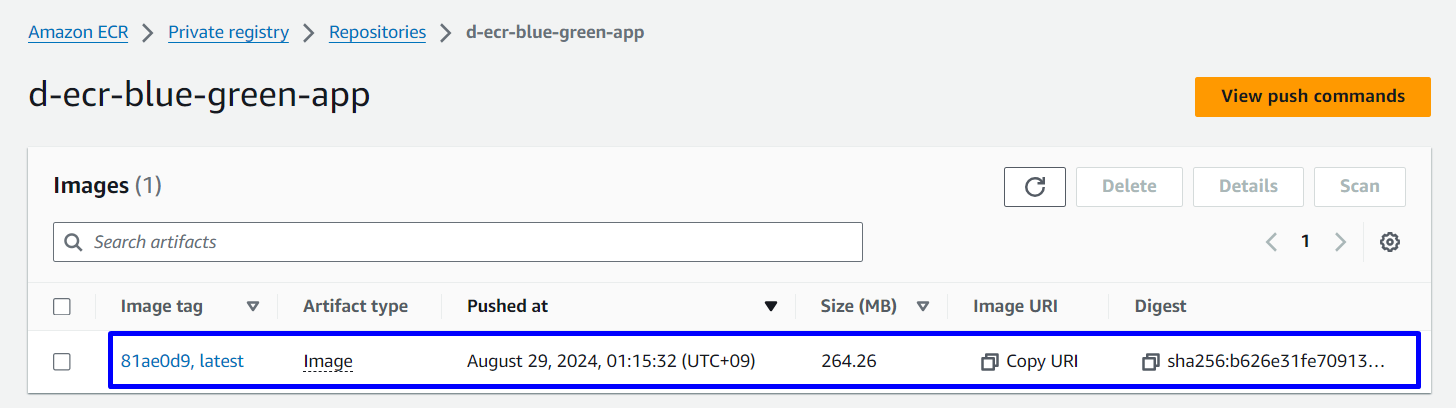Navigate to Amazon ECR breadcrumb

(x=78, y=32)
